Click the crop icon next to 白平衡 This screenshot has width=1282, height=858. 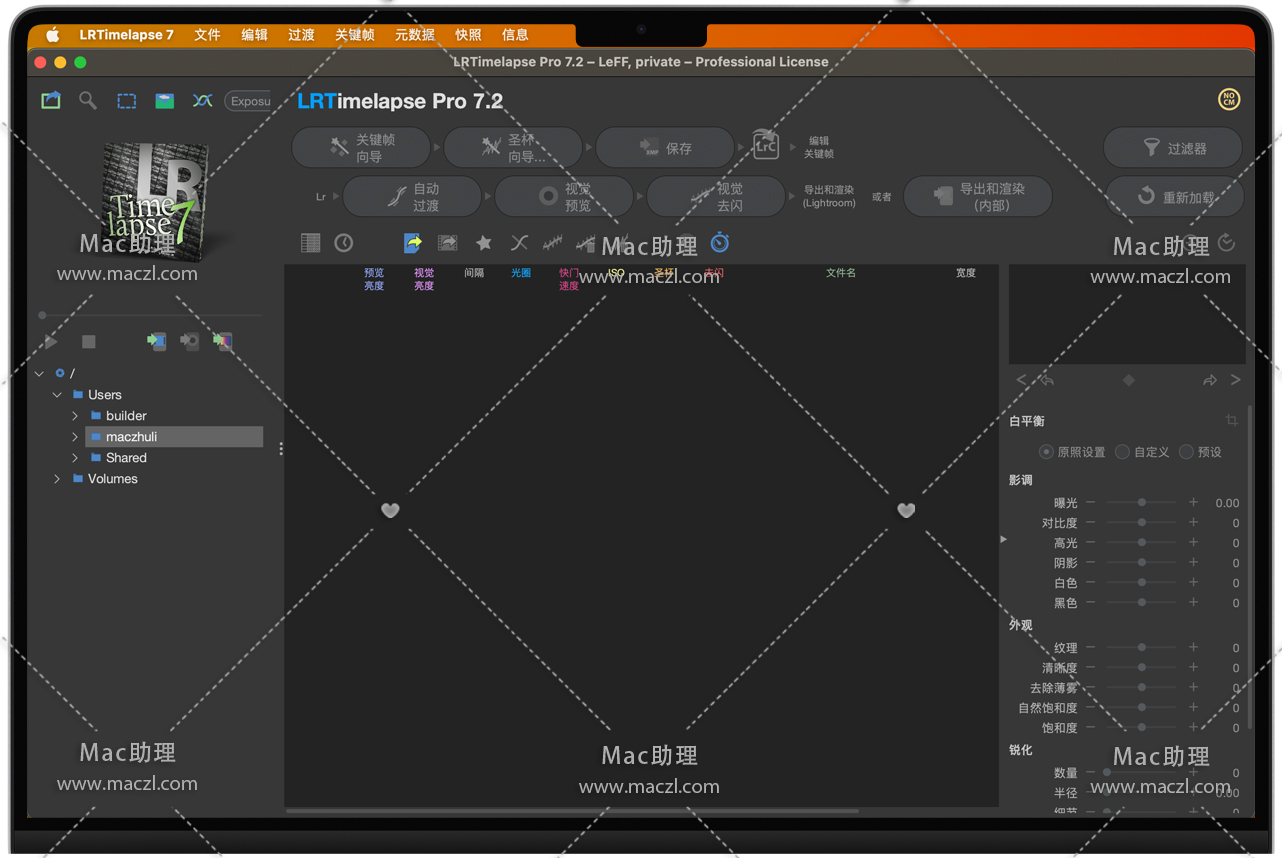(1231, 420)
